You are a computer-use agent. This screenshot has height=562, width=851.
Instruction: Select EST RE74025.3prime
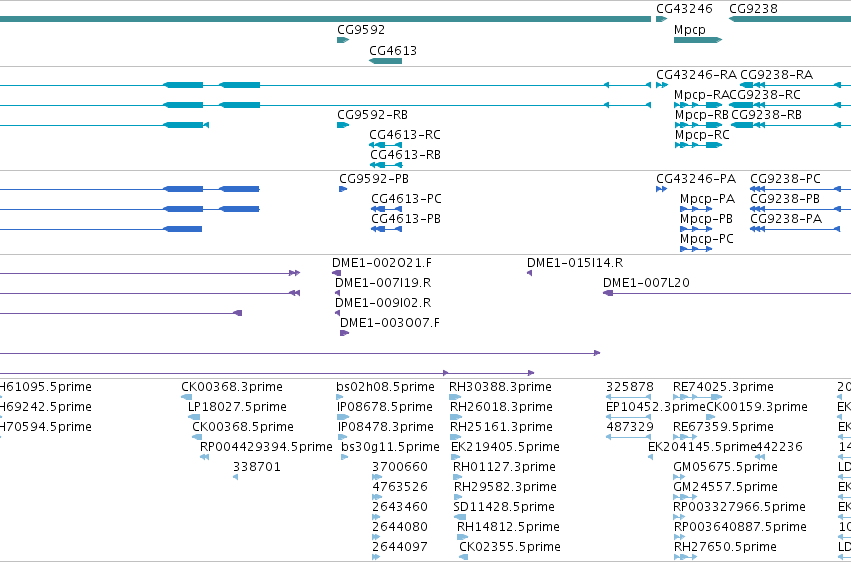coord(697,397)
